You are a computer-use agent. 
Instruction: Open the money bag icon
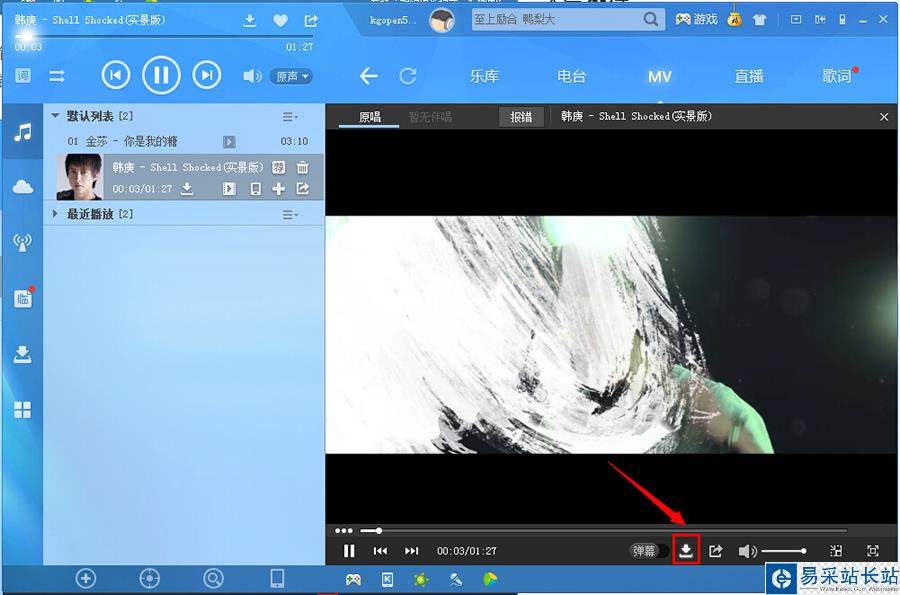(x=734, y=20)
